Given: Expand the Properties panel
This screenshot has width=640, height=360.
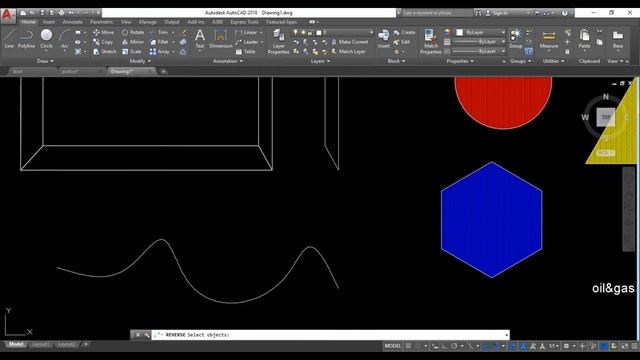Looking at the screenshot, I should click(460, 61).
